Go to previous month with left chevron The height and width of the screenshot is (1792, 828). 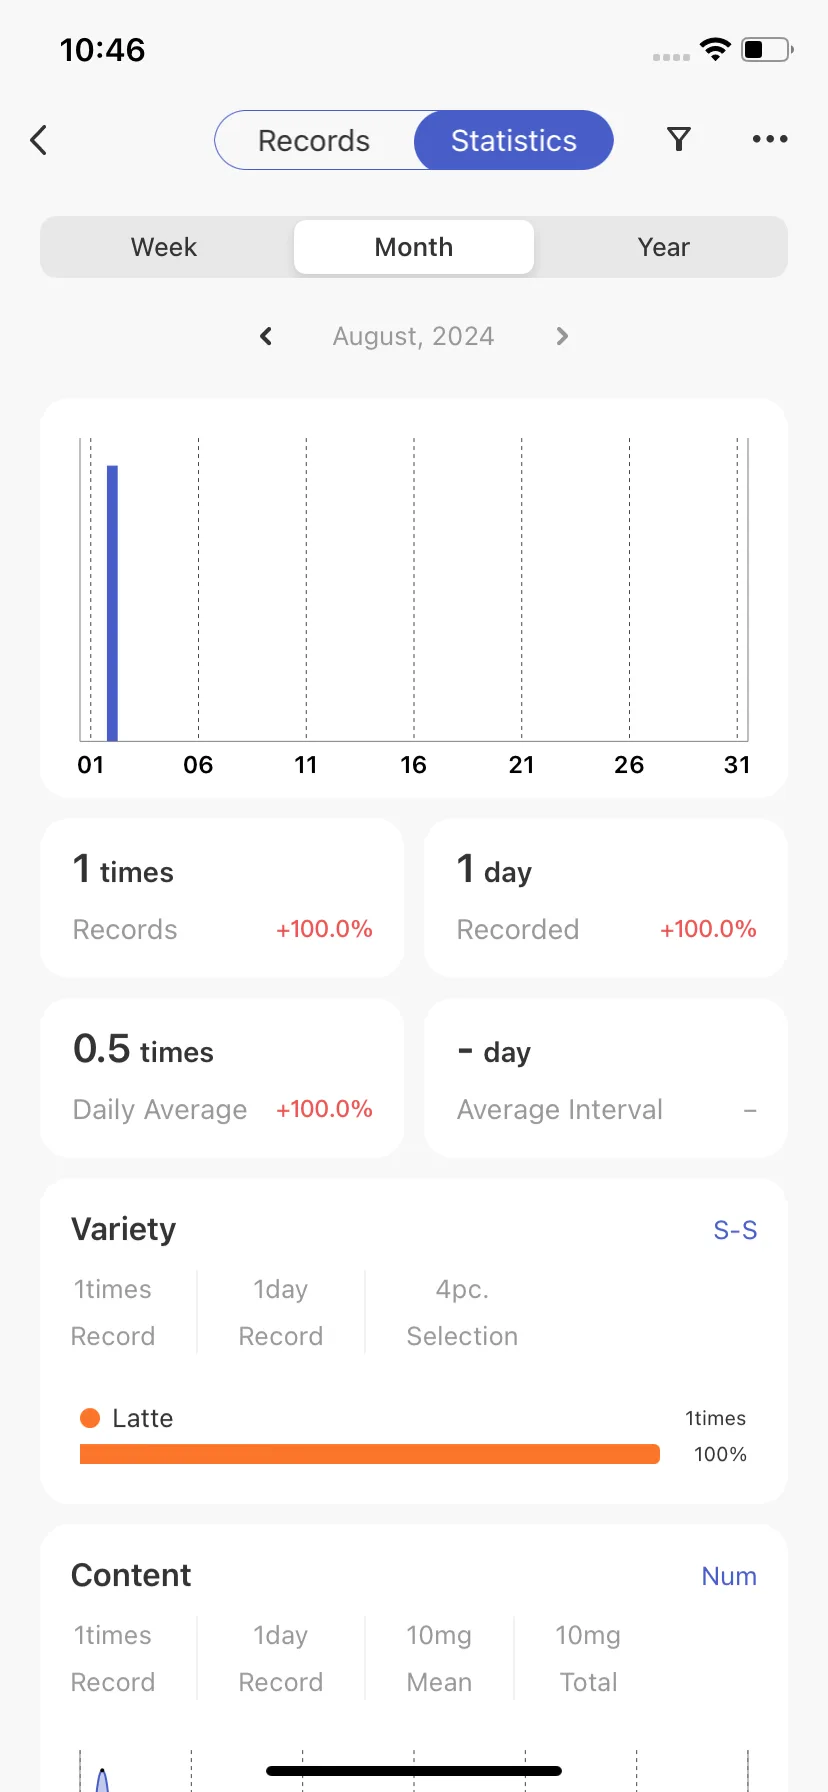[x=266, y=336]
